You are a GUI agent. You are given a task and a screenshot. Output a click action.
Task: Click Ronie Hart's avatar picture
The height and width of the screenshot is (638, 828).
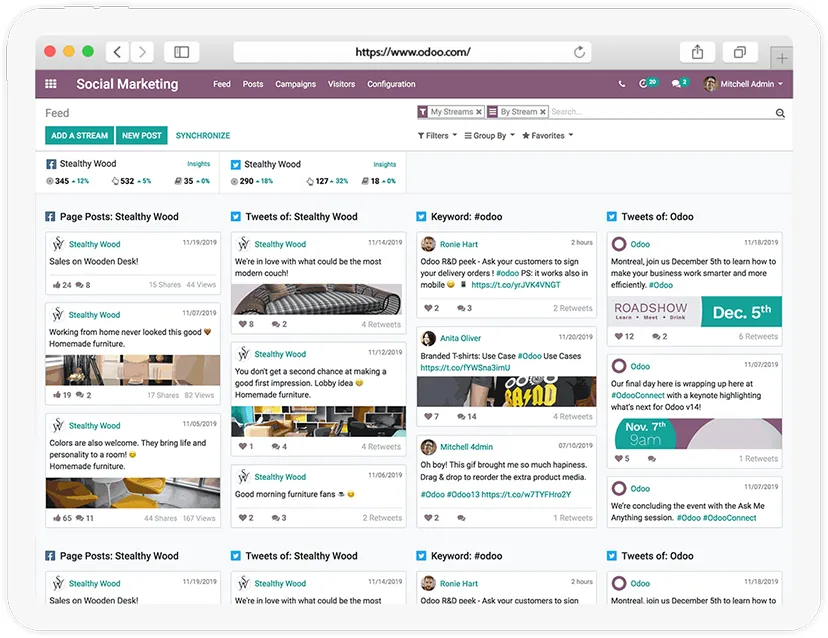[x=428, y=244]
